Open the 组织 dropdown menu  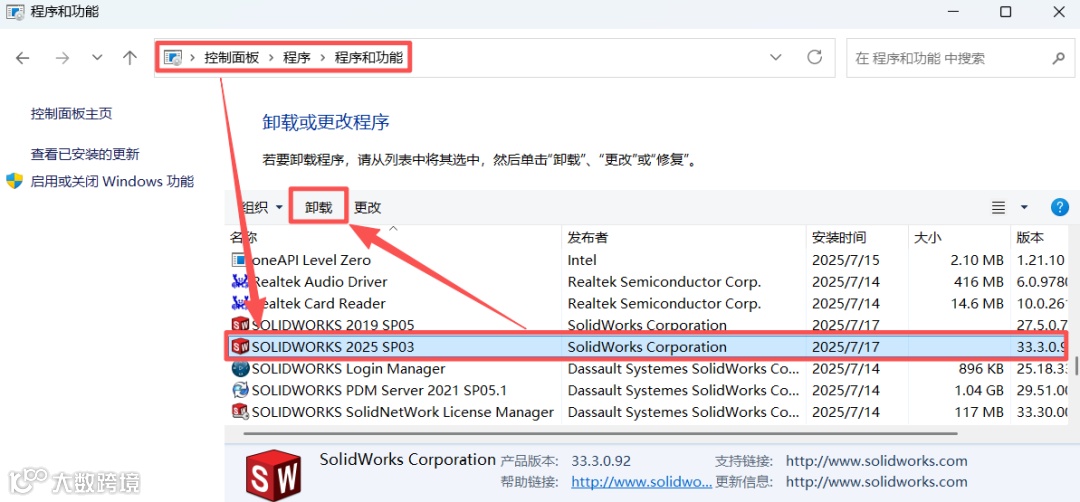pyautogui.click(x=262, y=207)
